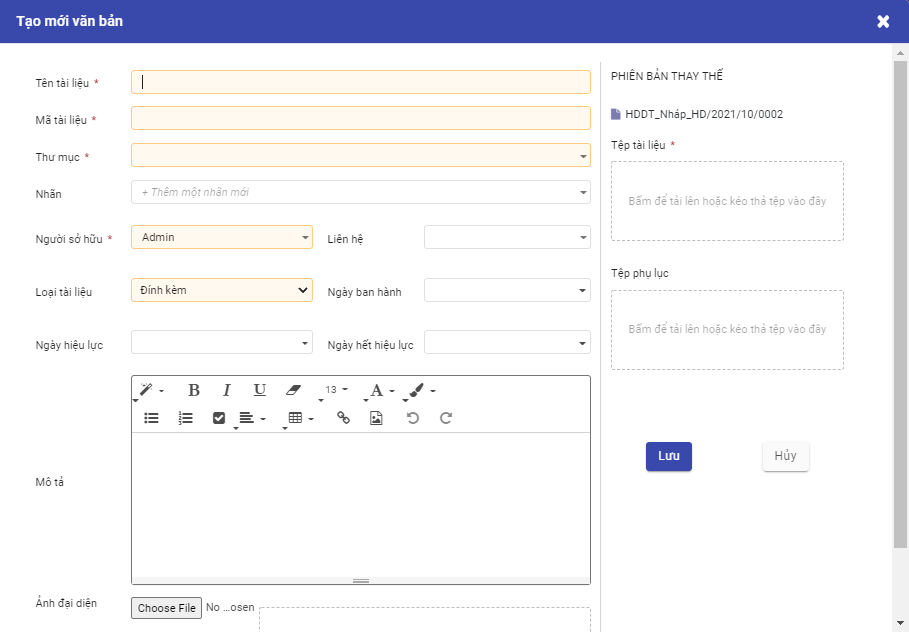909x632 pixels.
Task: Open the table insert menu
Action: [300, 418]
